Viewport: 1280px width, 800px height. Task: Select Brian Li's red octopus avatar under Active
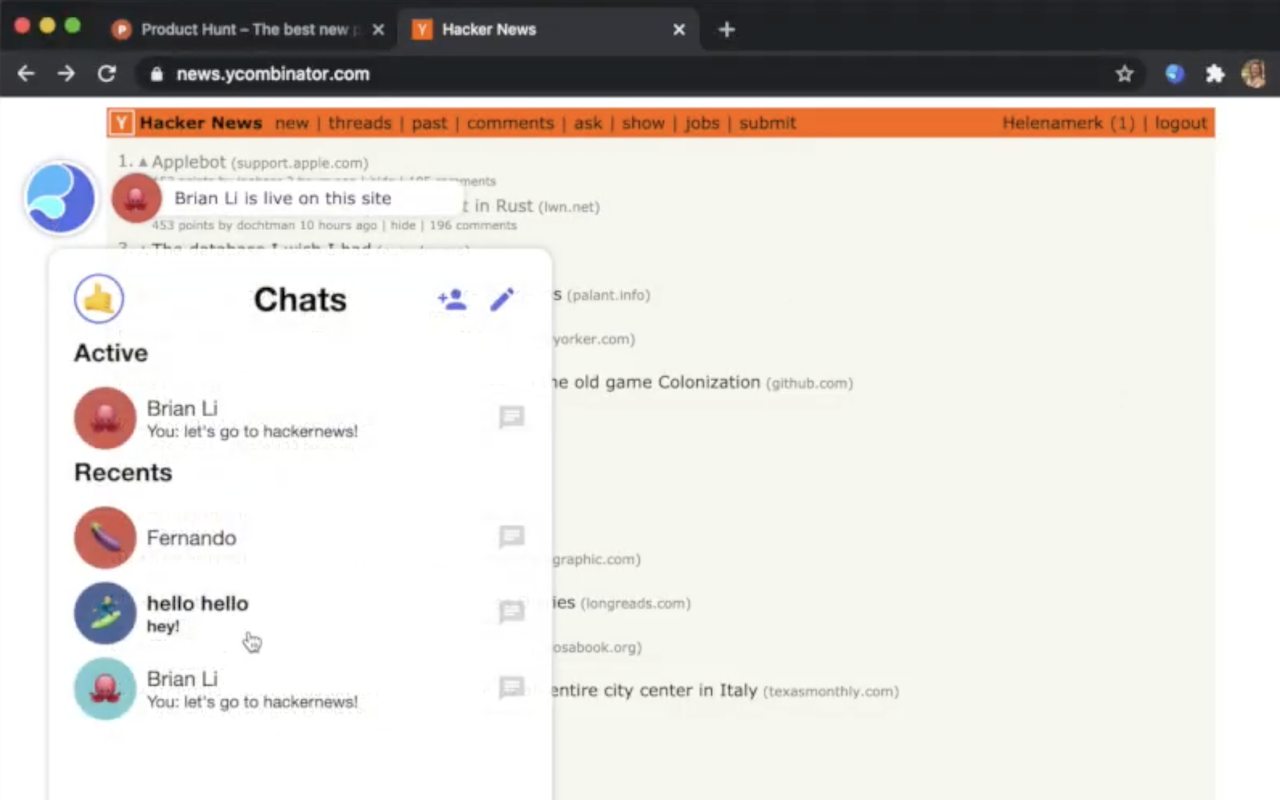click(105, 418)
